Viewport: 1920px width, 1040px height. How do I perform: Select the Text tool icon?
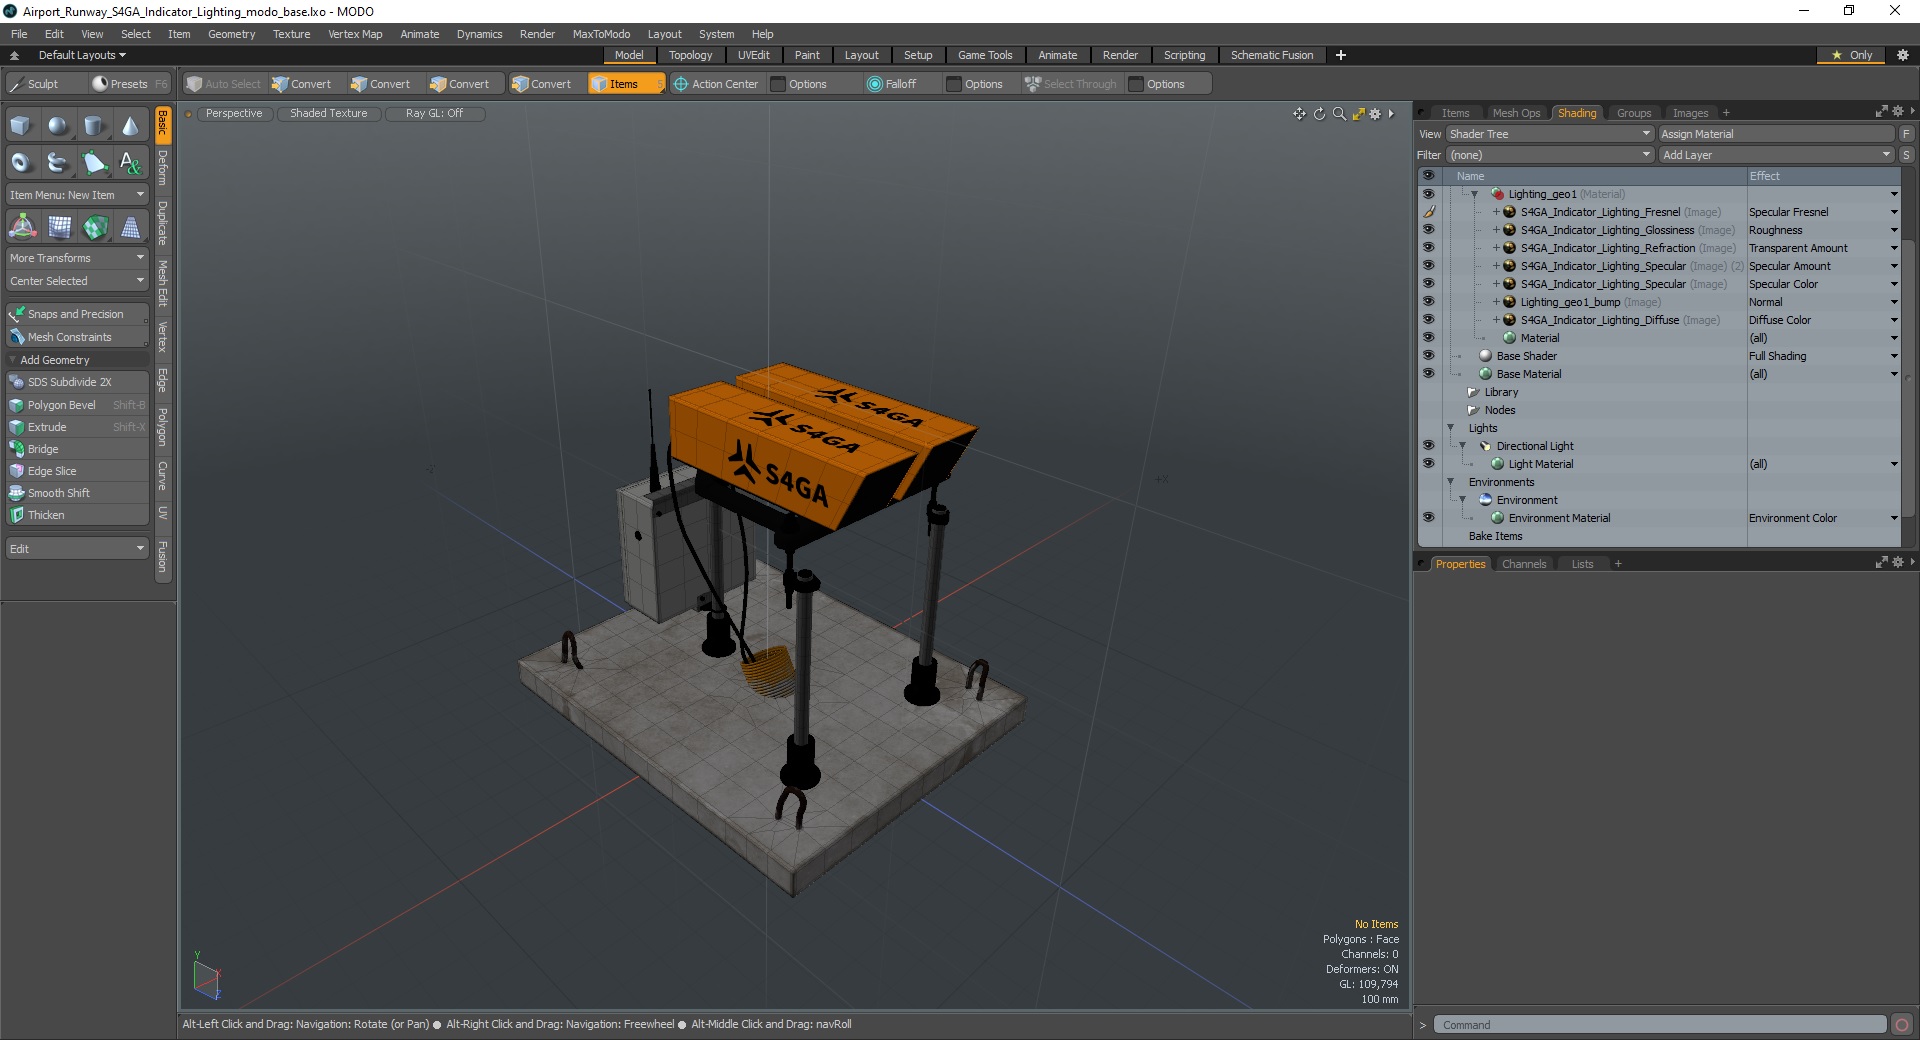pos(131,162)
